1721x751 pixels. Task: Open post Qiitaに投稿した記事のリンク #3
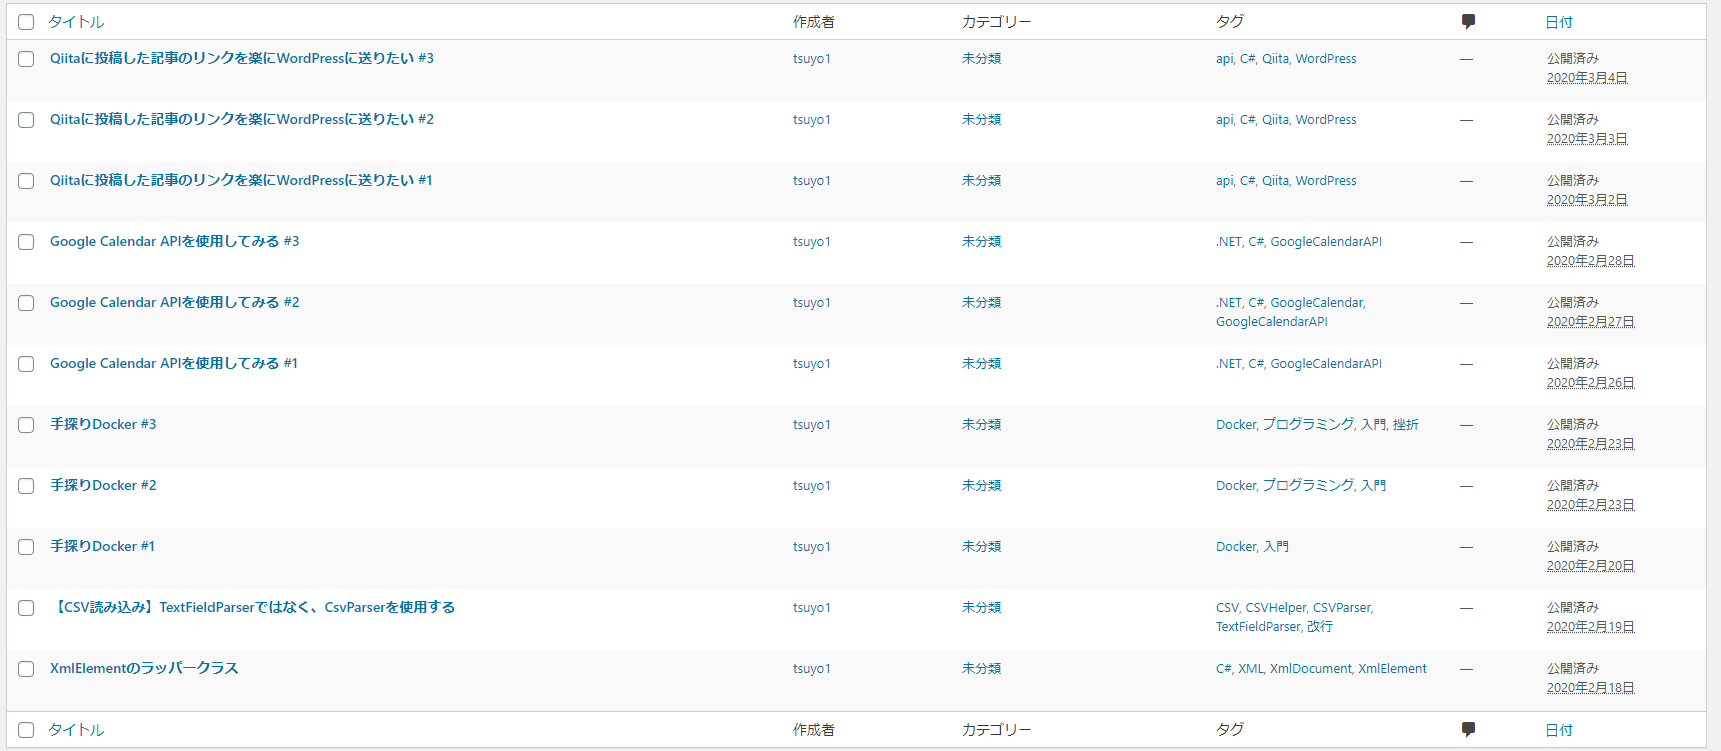(242, 58)
